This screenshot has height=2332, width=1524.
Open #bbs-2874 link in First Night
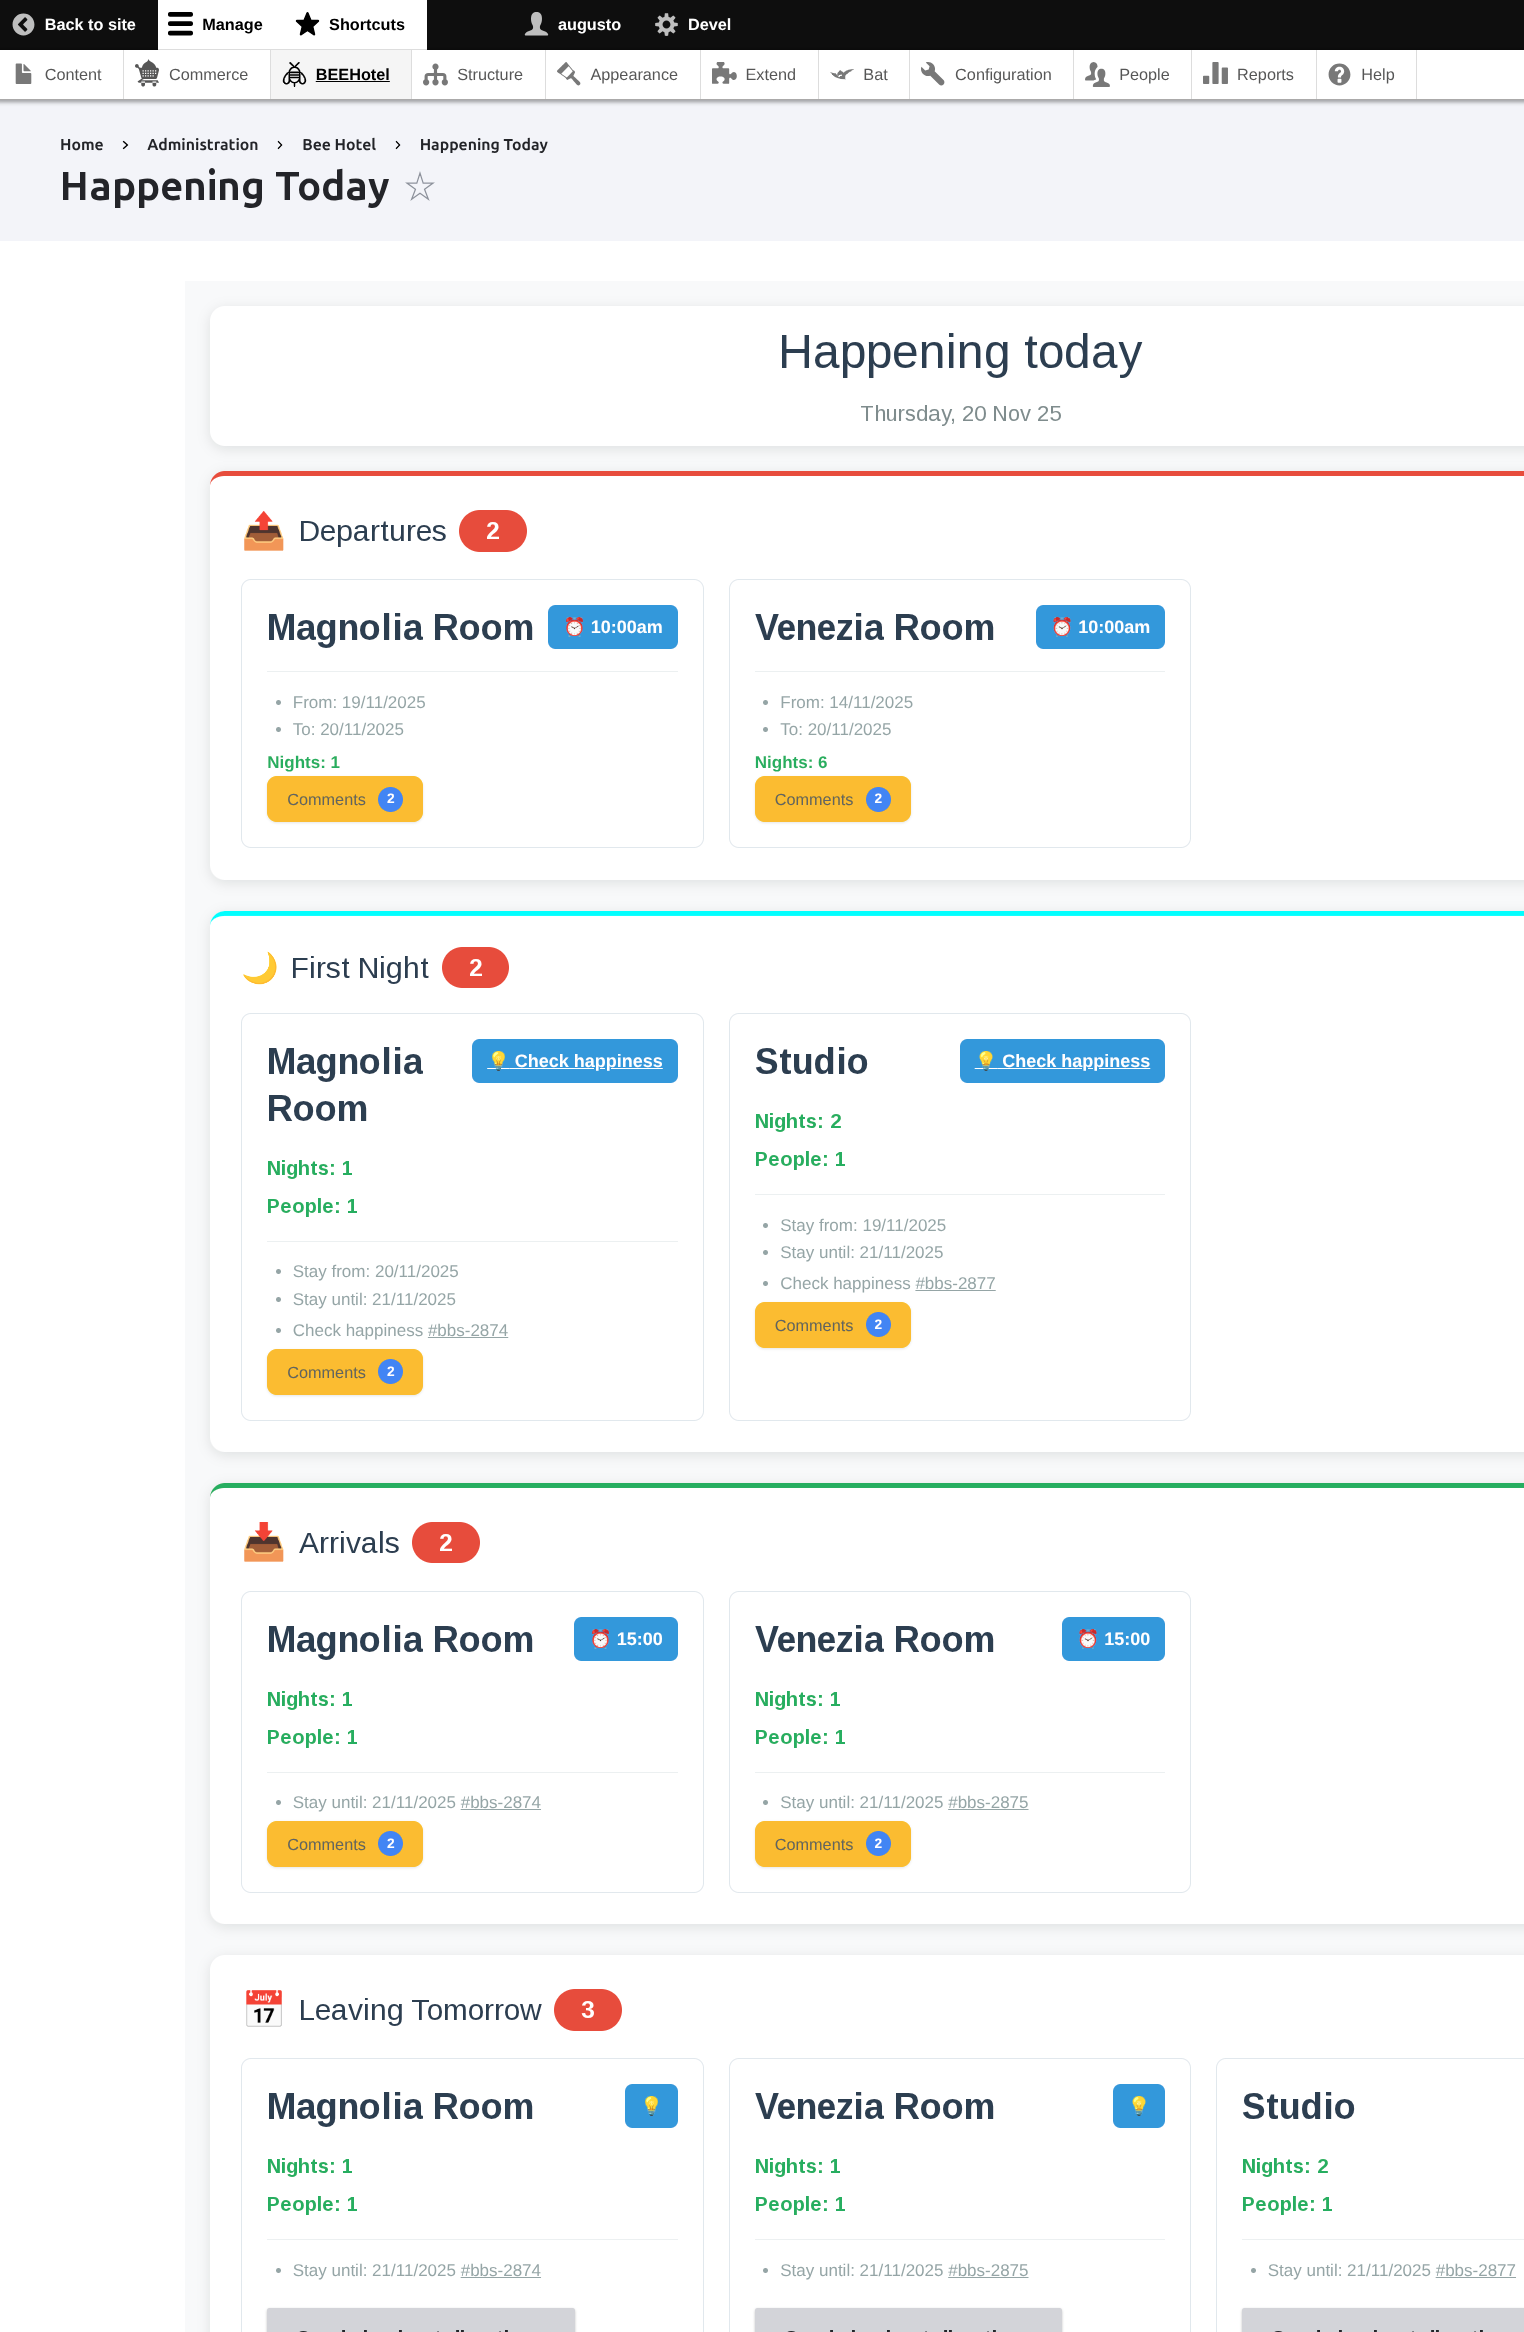click(x=468, y=1330)
